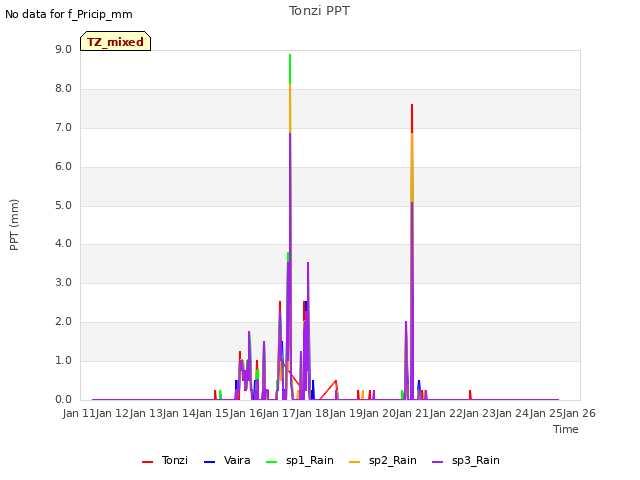This screenshot has height=480, width=640.
Task: Click the 'Jan 14' x-axis date label
Action: [179, 413]
